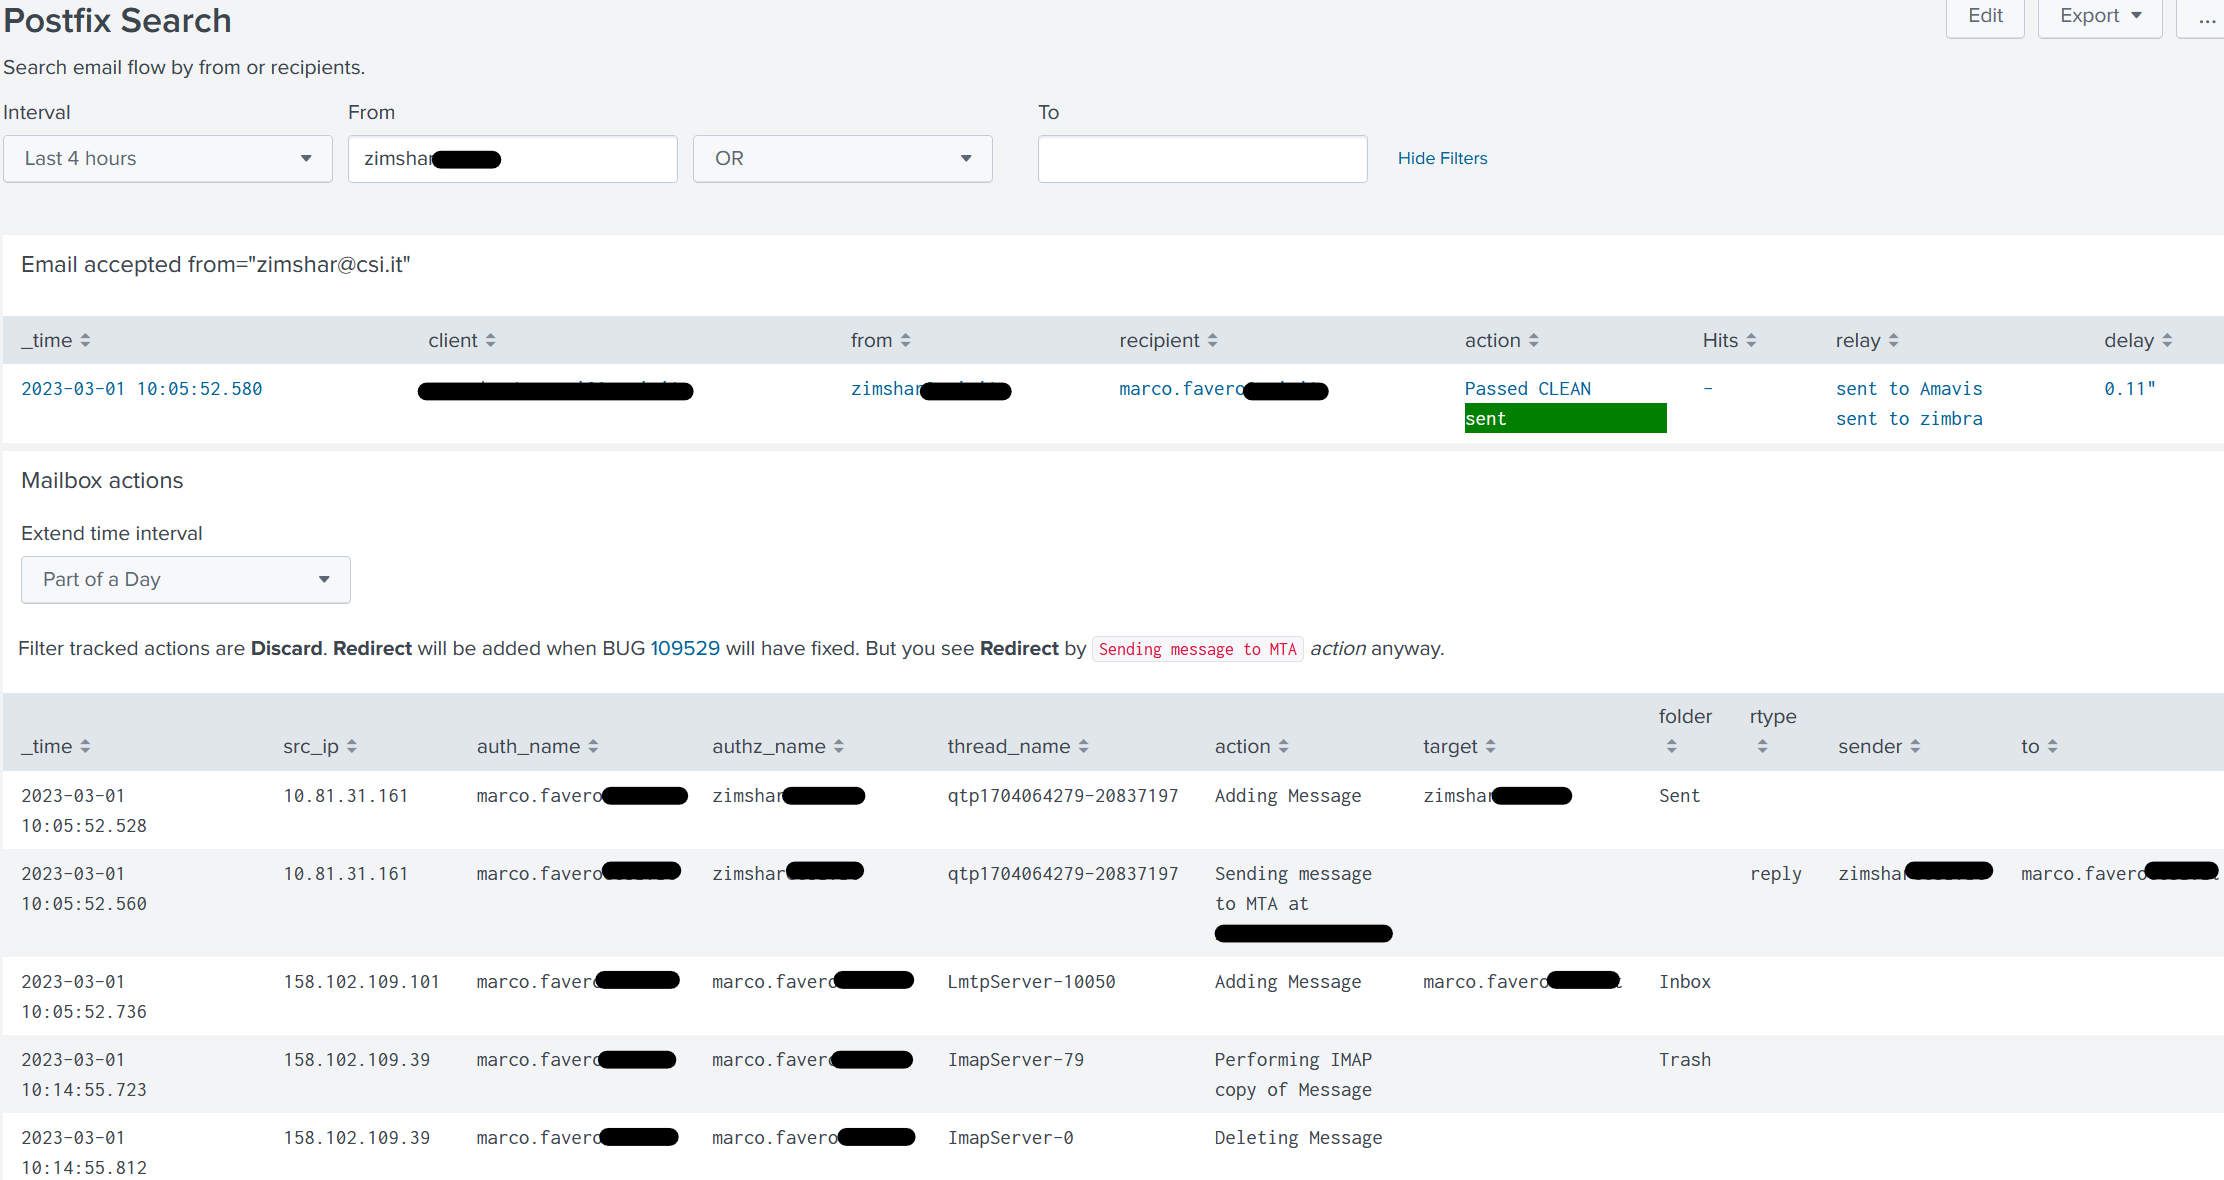The width and height of the screenshot is (2224, 1180).
Task: Click the 'Deleting Message' action cell
Action: pyautogui.click(x=1298, y=1138)
